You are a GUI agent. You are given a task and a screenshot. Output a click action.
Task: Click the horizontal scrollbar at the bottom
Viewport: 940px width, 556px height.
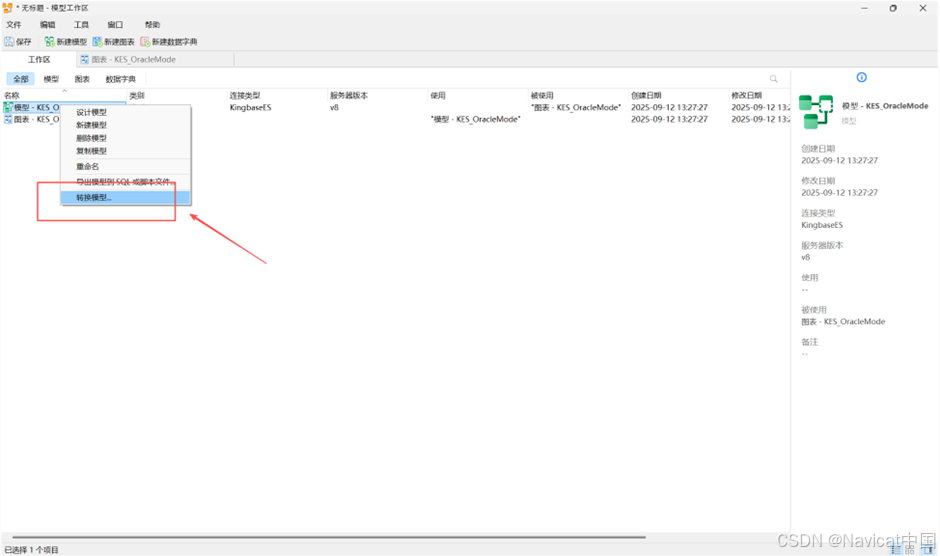click(329, 537)
